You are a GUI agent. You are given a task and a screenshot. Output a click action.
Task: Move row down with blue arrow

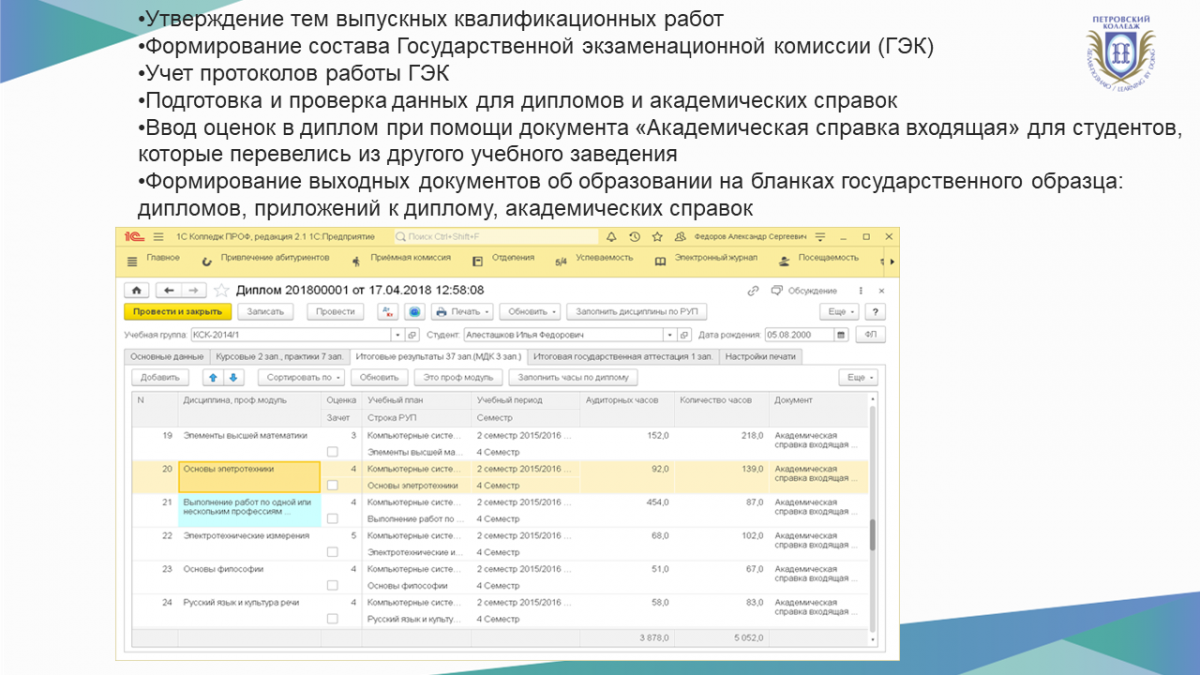[232, 377]
